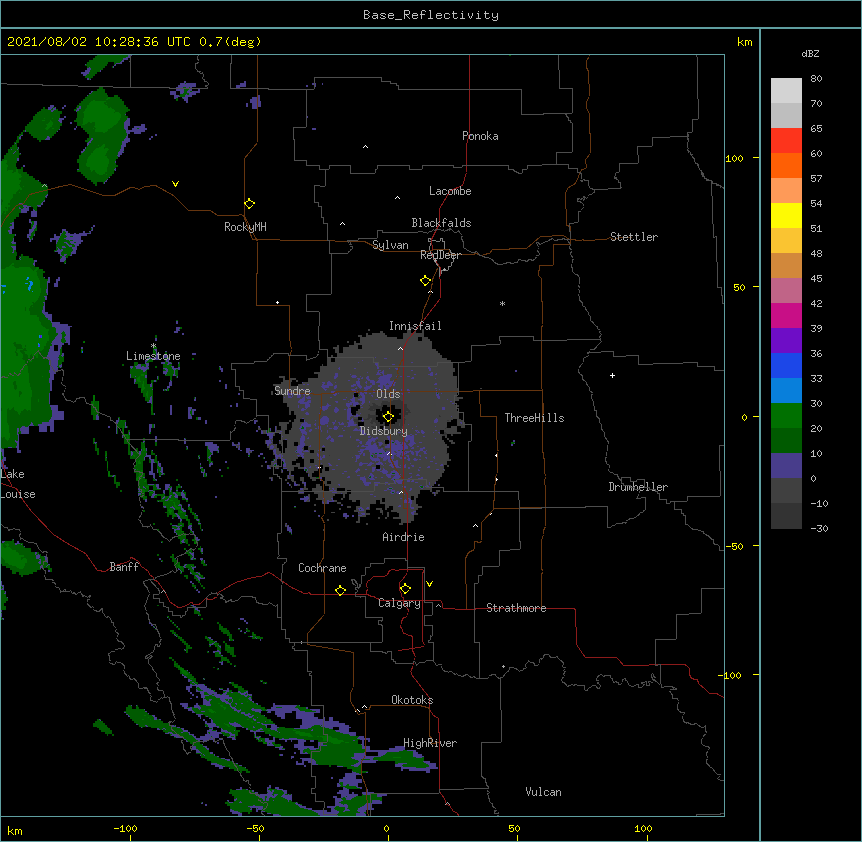Click the Sylvan label

click(x=390, y=245)
